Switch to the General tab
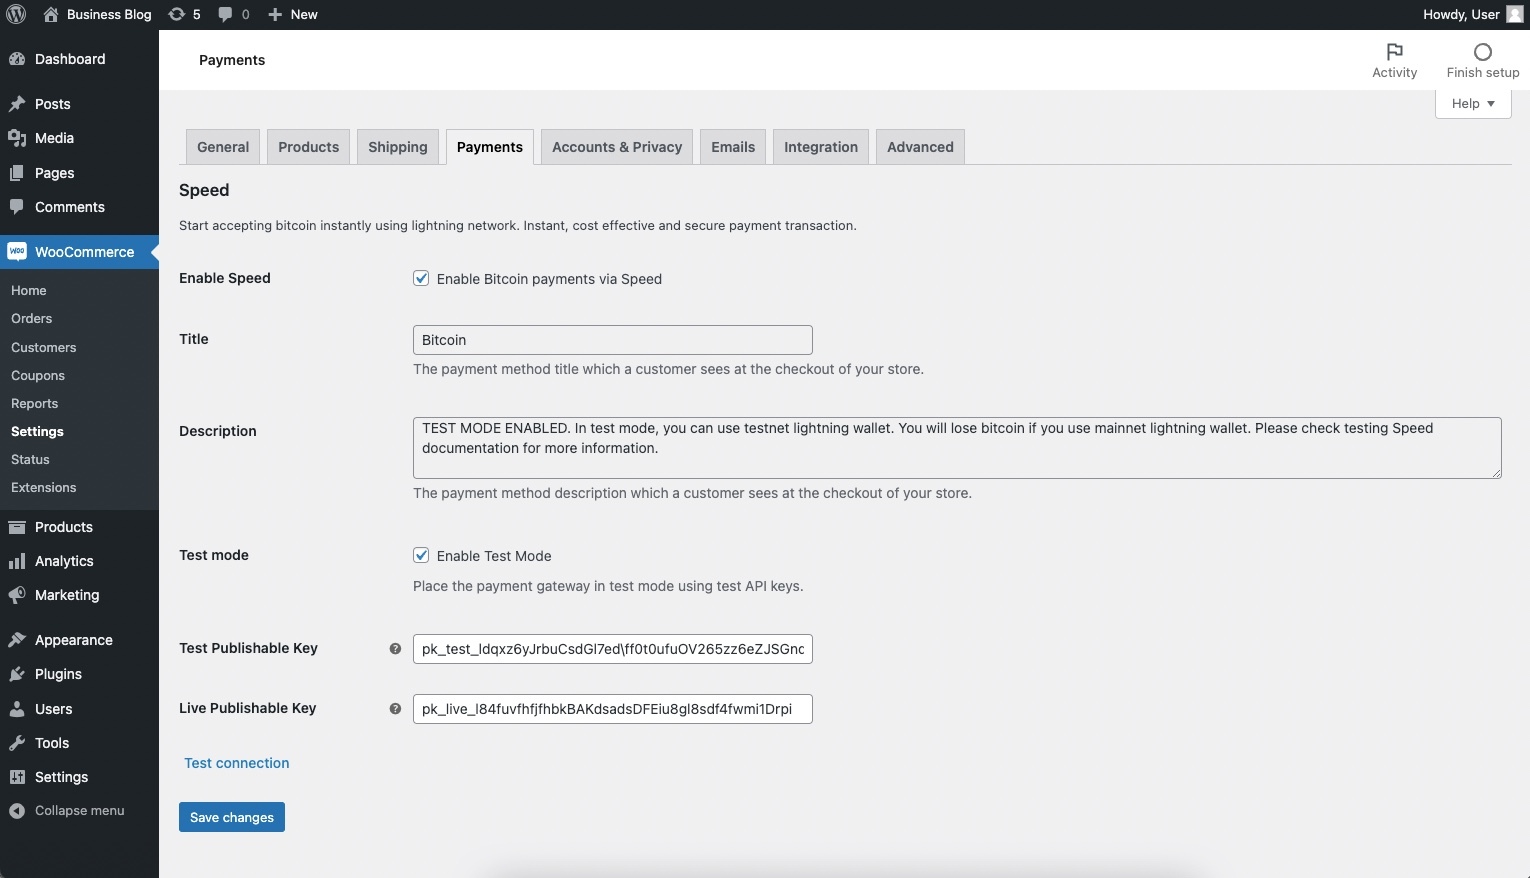This screenshot has height=878, width=1530. (x=223, y=147)
